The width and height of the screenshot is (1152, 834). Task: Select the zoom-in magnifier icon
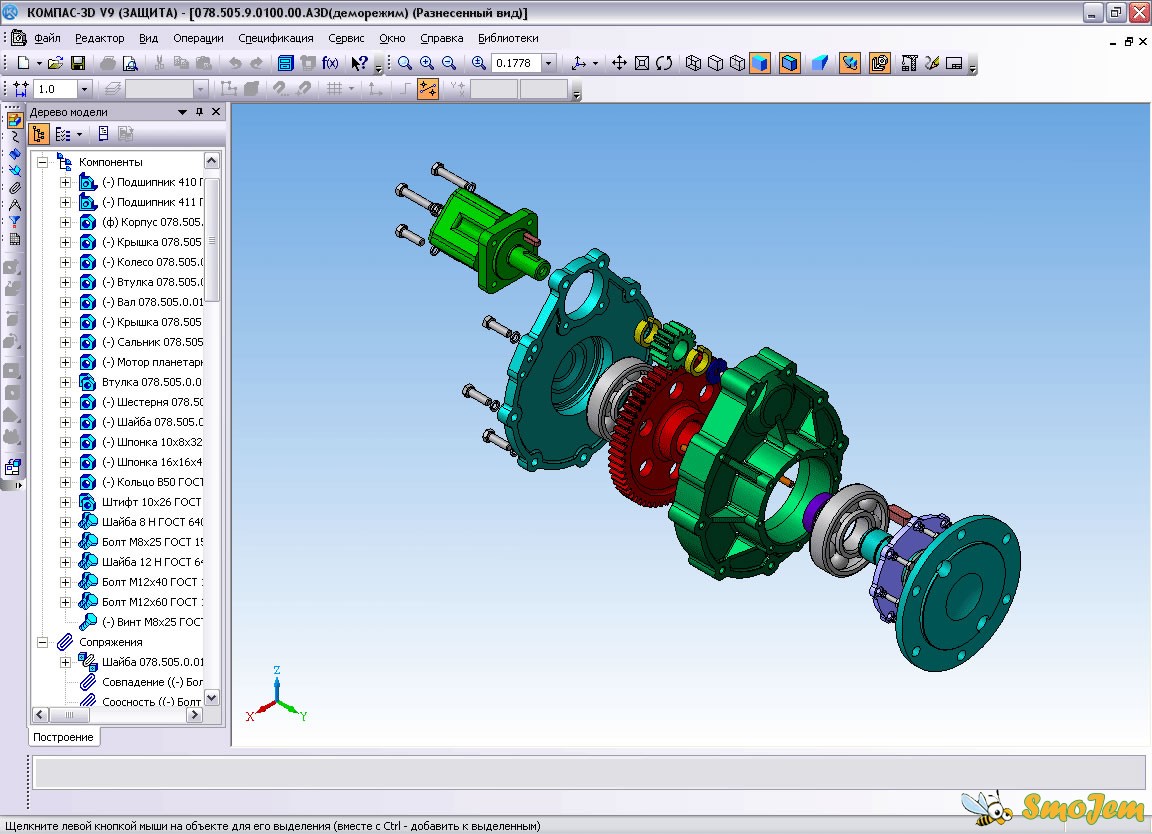[427, 63]
